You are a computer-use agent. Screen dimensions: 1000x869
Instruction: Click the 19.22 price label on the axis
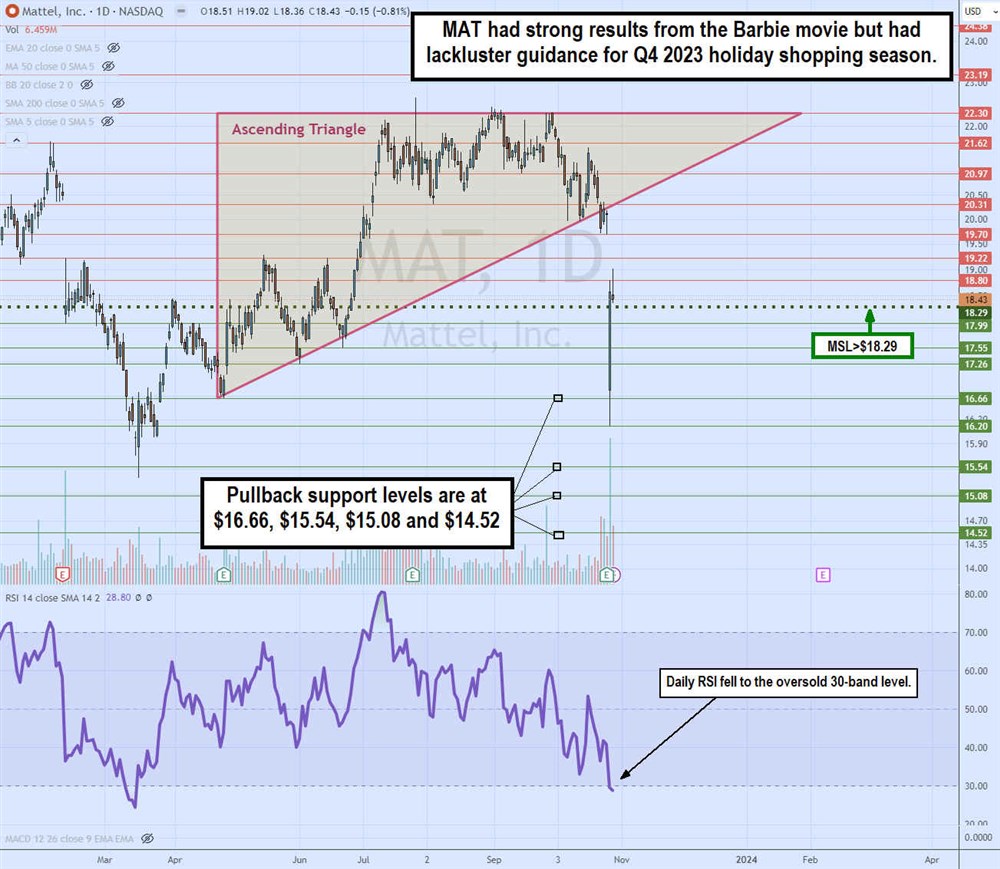pyautogui.click(x=976, y=258)
